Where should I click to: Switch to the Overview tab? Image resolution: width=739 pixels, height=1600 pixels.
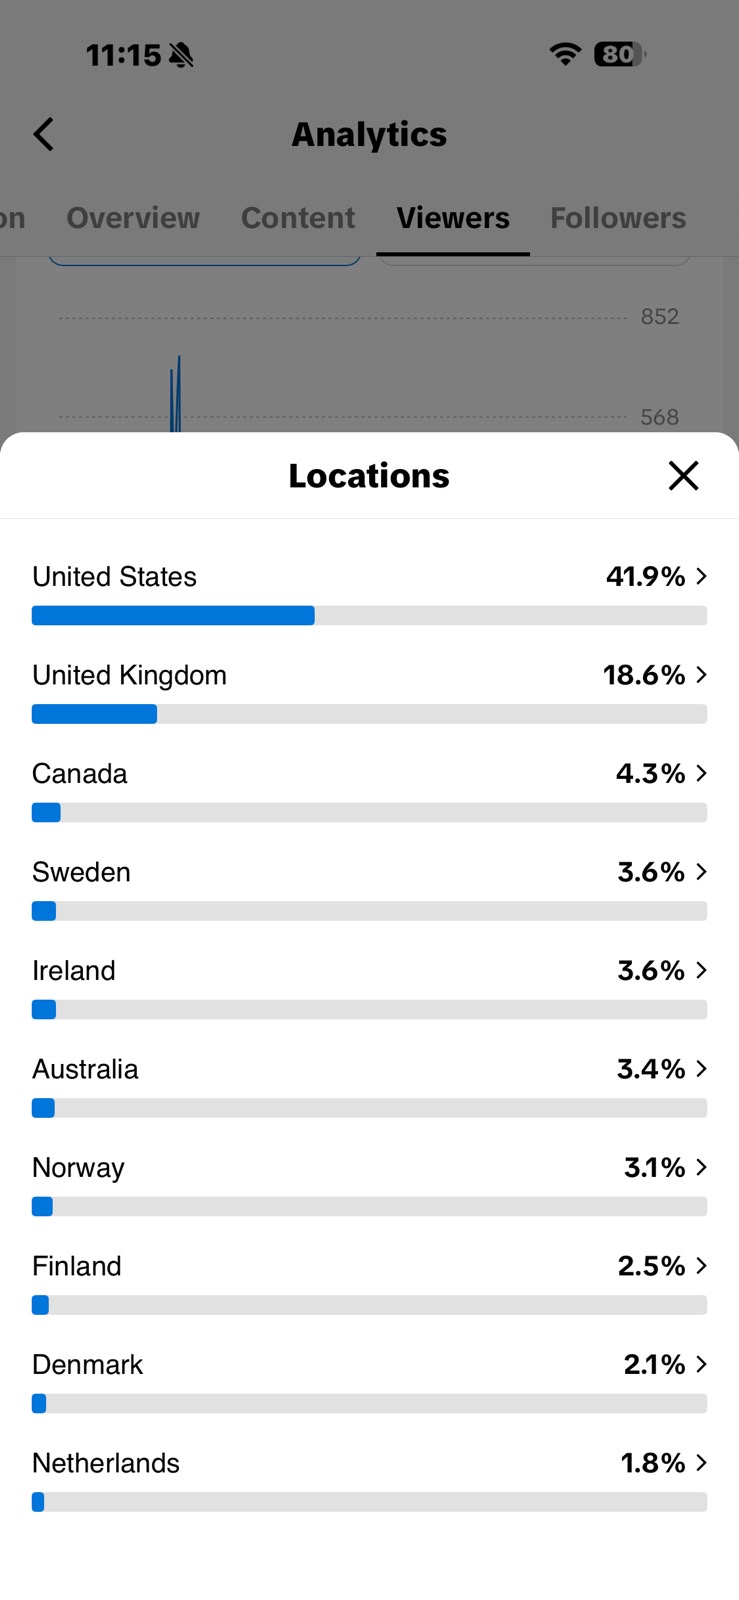[x=133, y=218]
